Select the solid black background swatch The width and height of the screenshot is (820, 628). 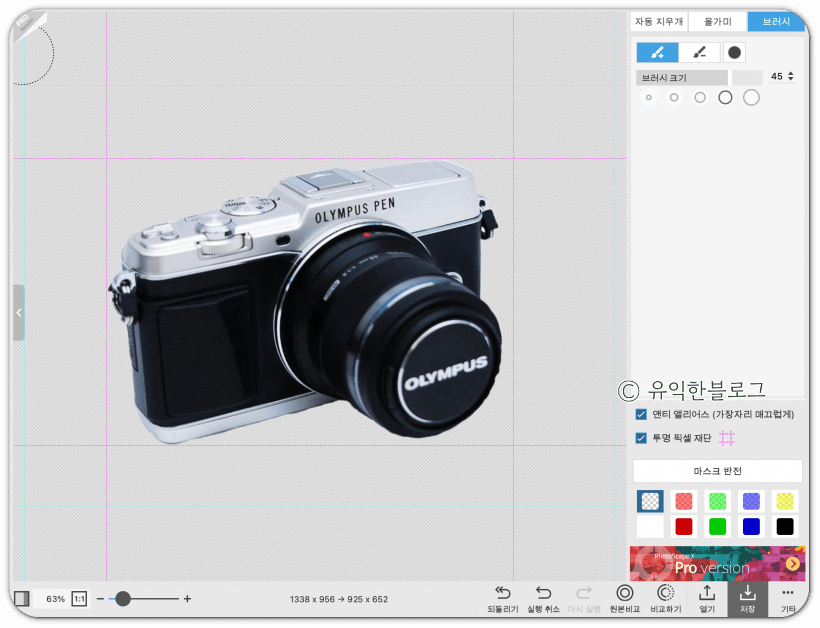pyautogui.click(x=785, y=527)
